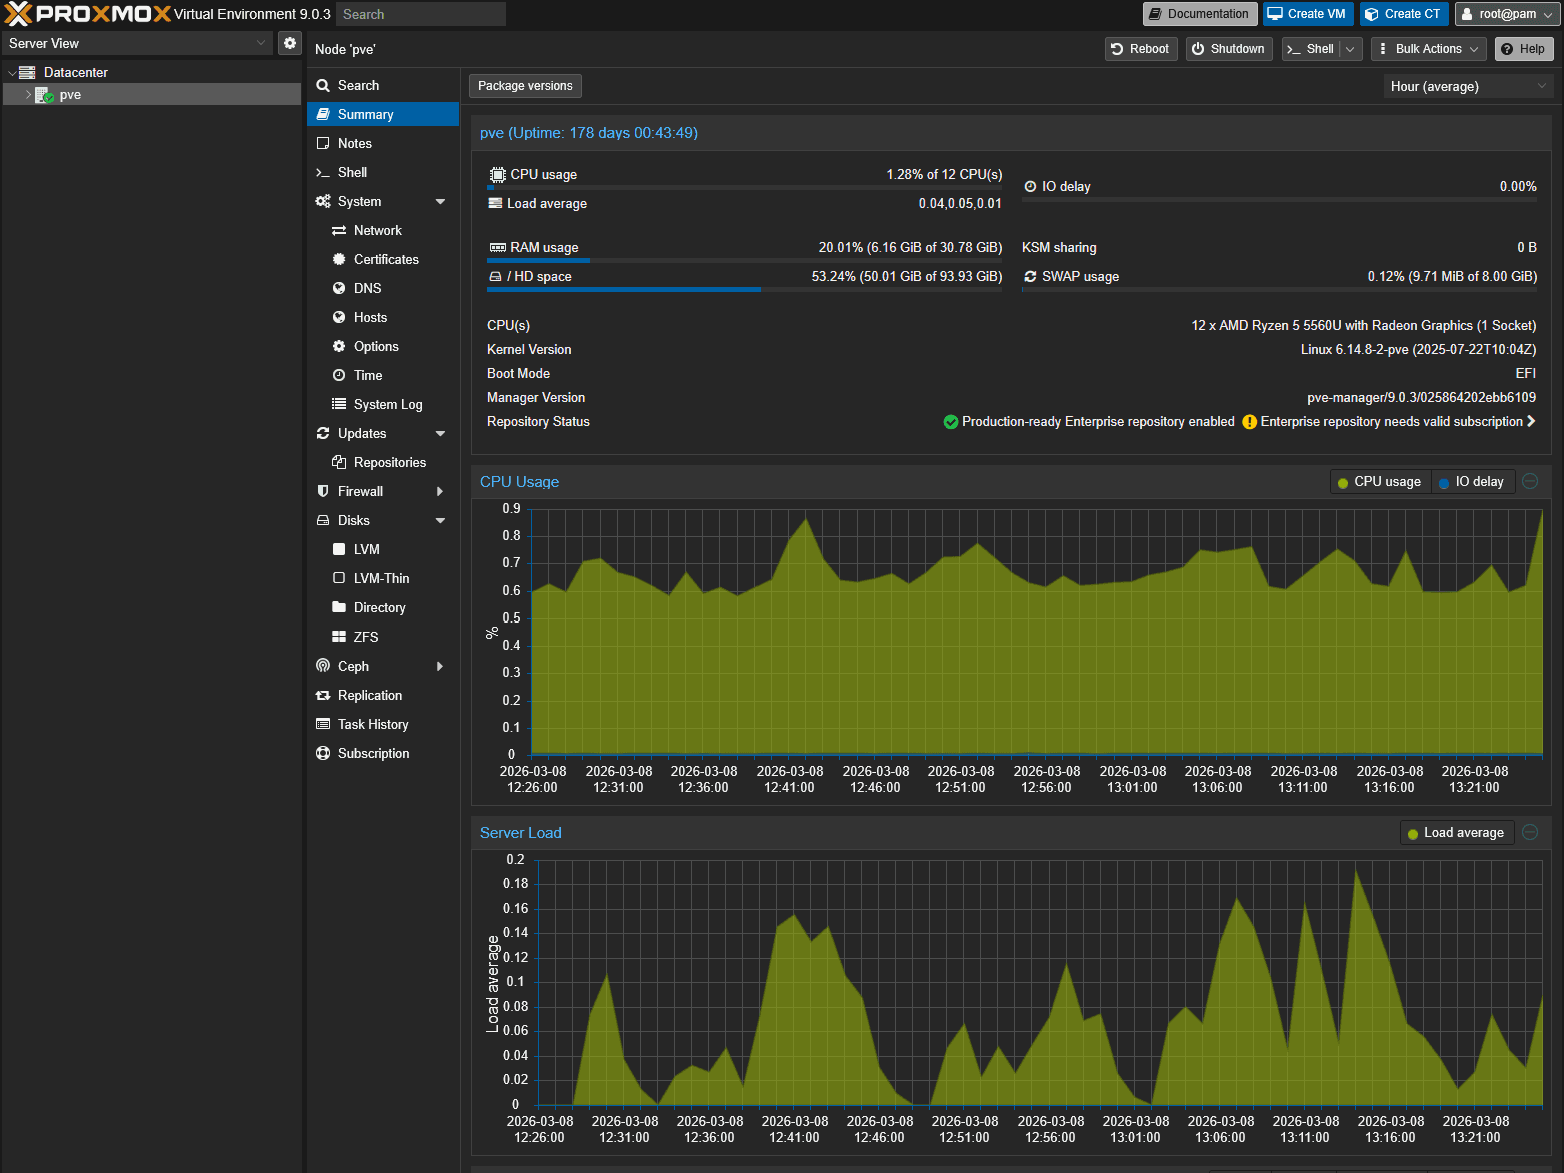Open the Subscription page
The width and height of the screenshot is (1564, 1173).
point(383,754)
